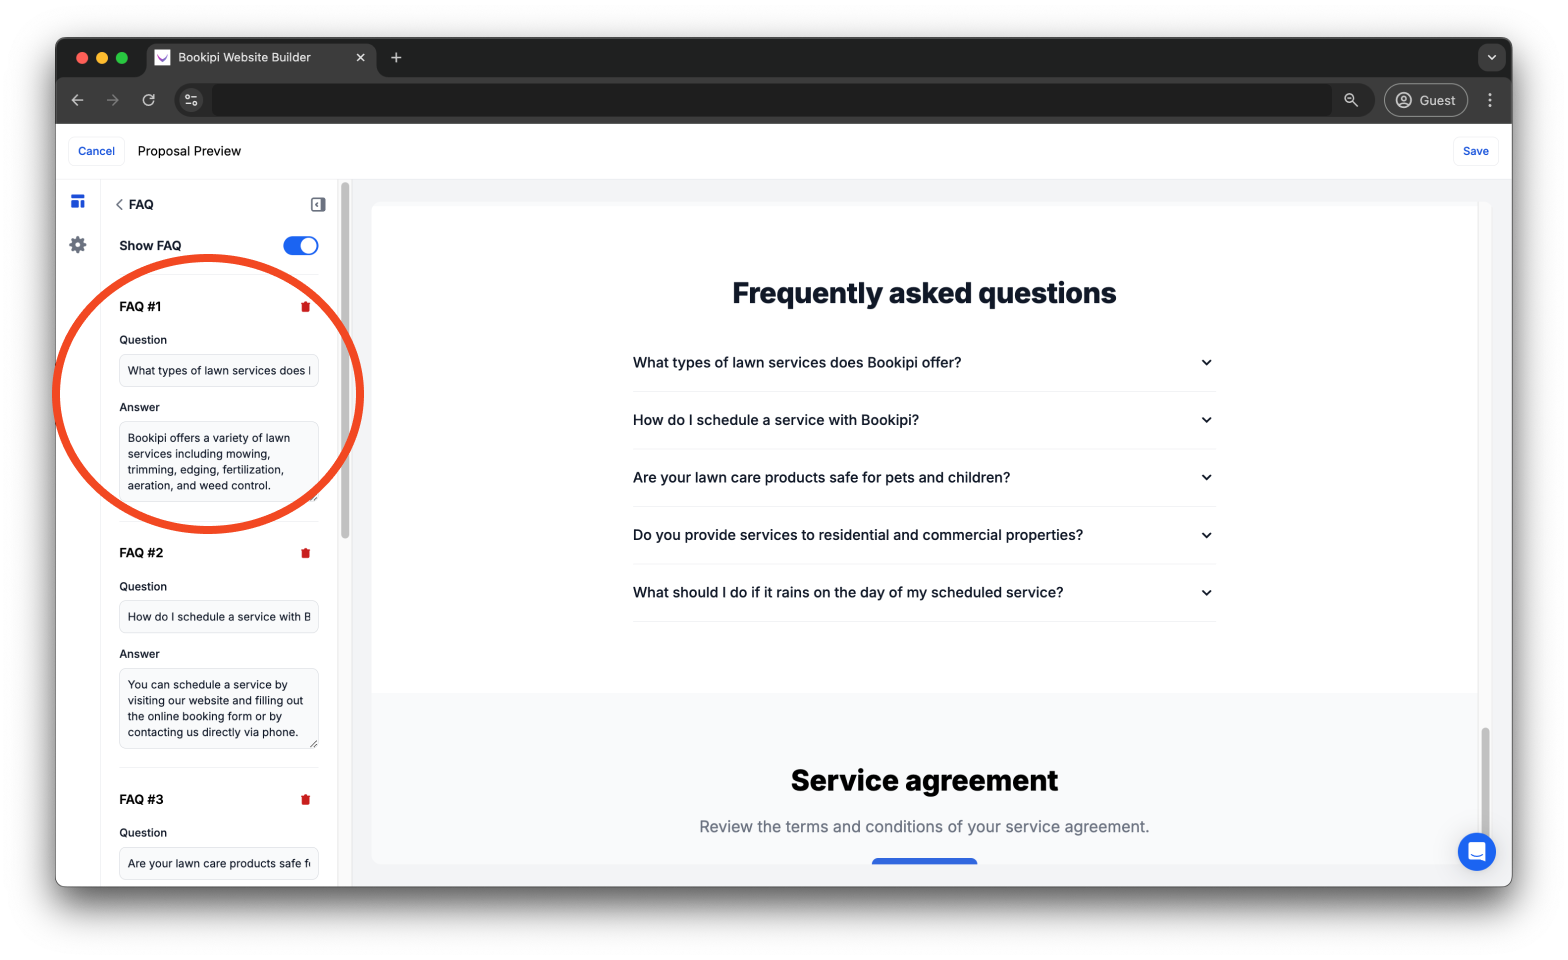Click the browser back arrow

point(78,100)
